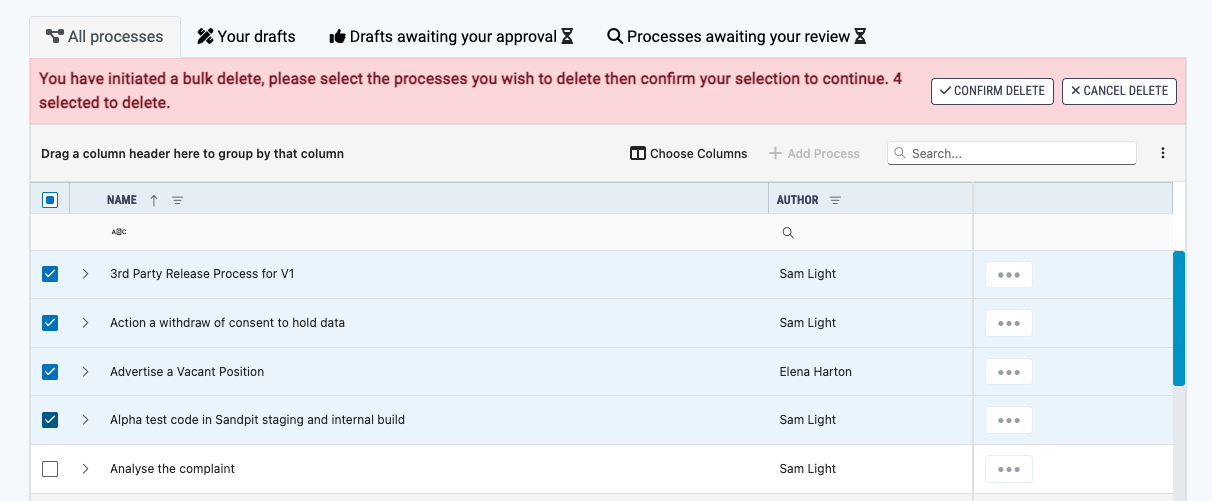
Task: Open row actions for Alpha test code
Action: 1009,420
